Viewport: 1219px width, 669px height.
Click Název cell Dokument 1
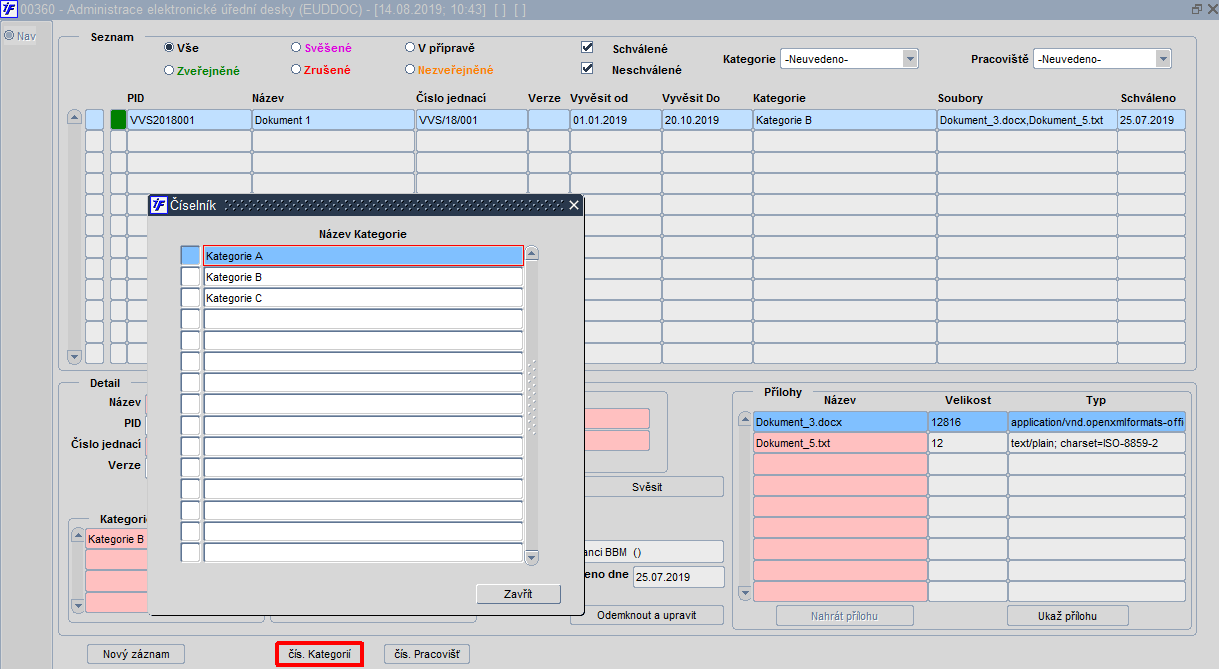click(x=333, y=120)
